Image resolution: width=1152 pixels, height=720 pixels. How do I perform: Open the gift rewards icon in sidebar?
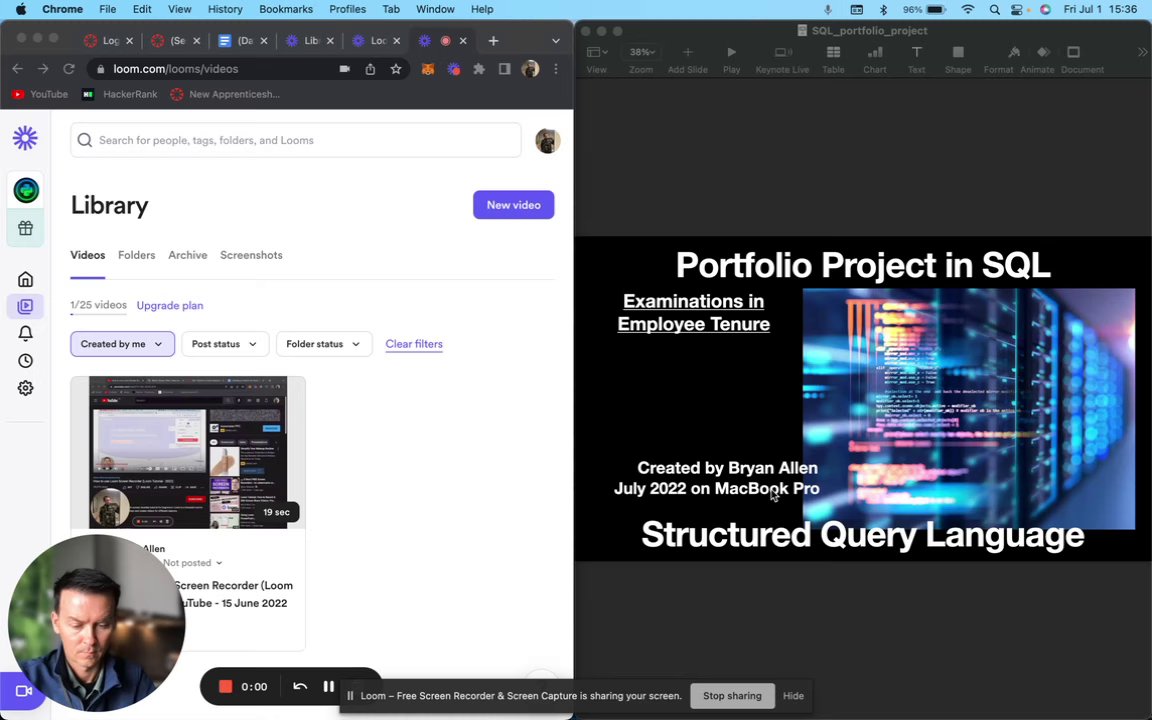(x=26, y=228)
